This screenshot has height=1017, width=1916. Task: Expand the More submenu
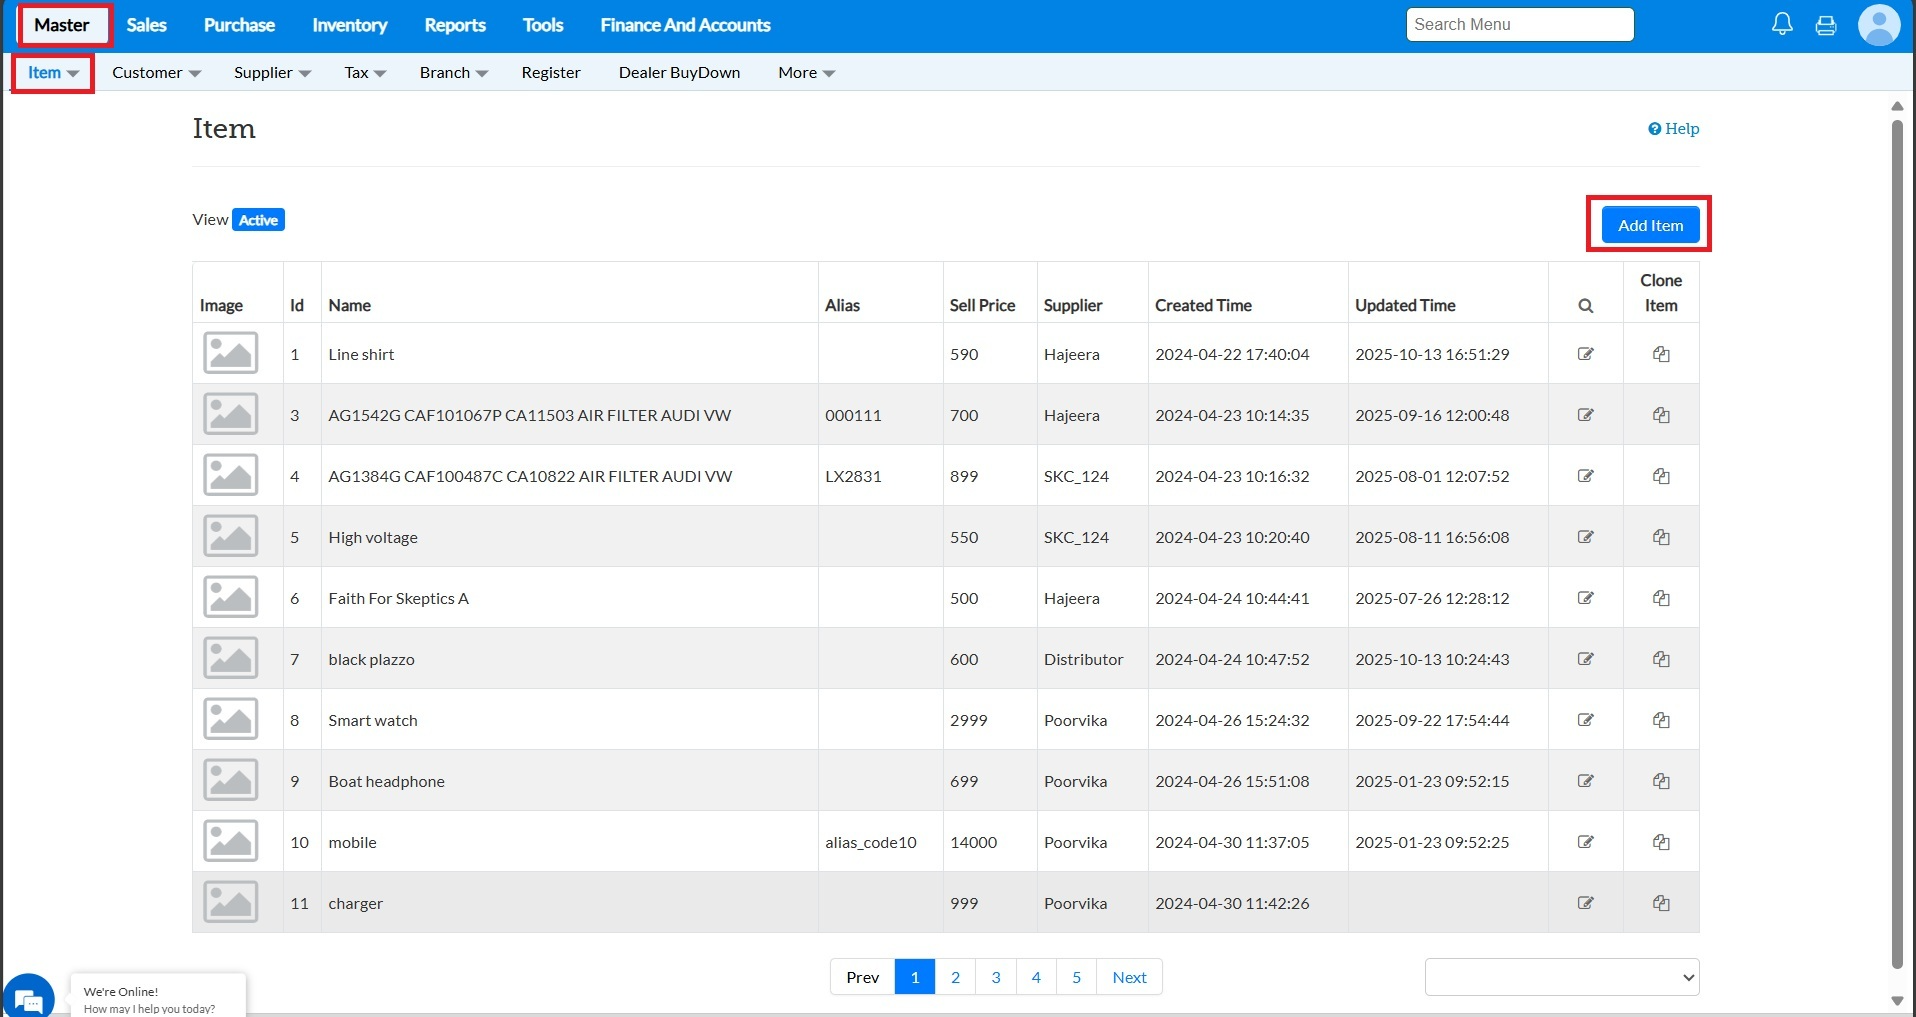[806, 73]
